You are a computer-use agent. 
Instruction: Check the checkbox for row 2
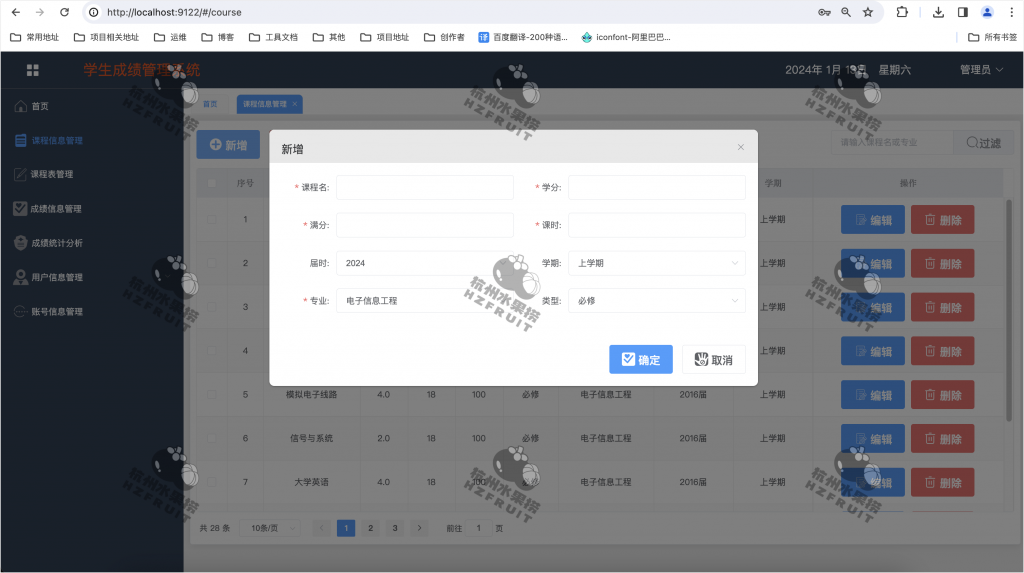(x=212, y=263)
